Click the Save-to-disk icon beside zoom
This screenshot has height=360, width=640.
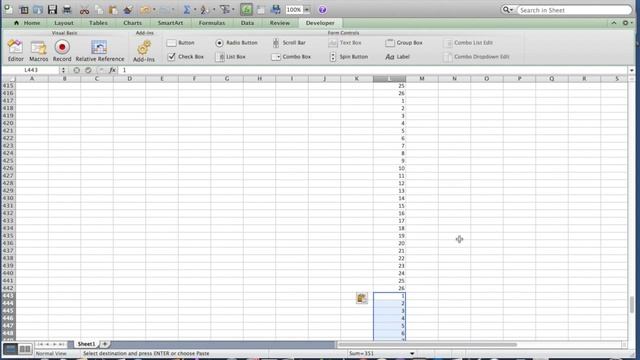(276, 9)
